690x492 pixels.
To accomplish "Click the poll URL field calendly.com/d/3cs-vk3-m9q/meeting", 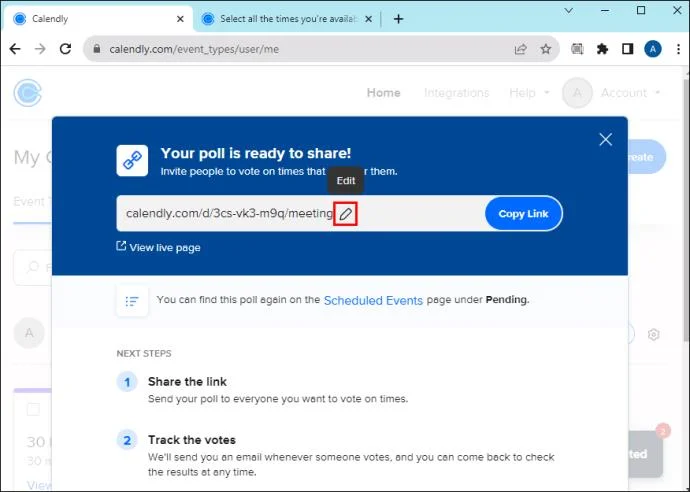I will 301,213.
